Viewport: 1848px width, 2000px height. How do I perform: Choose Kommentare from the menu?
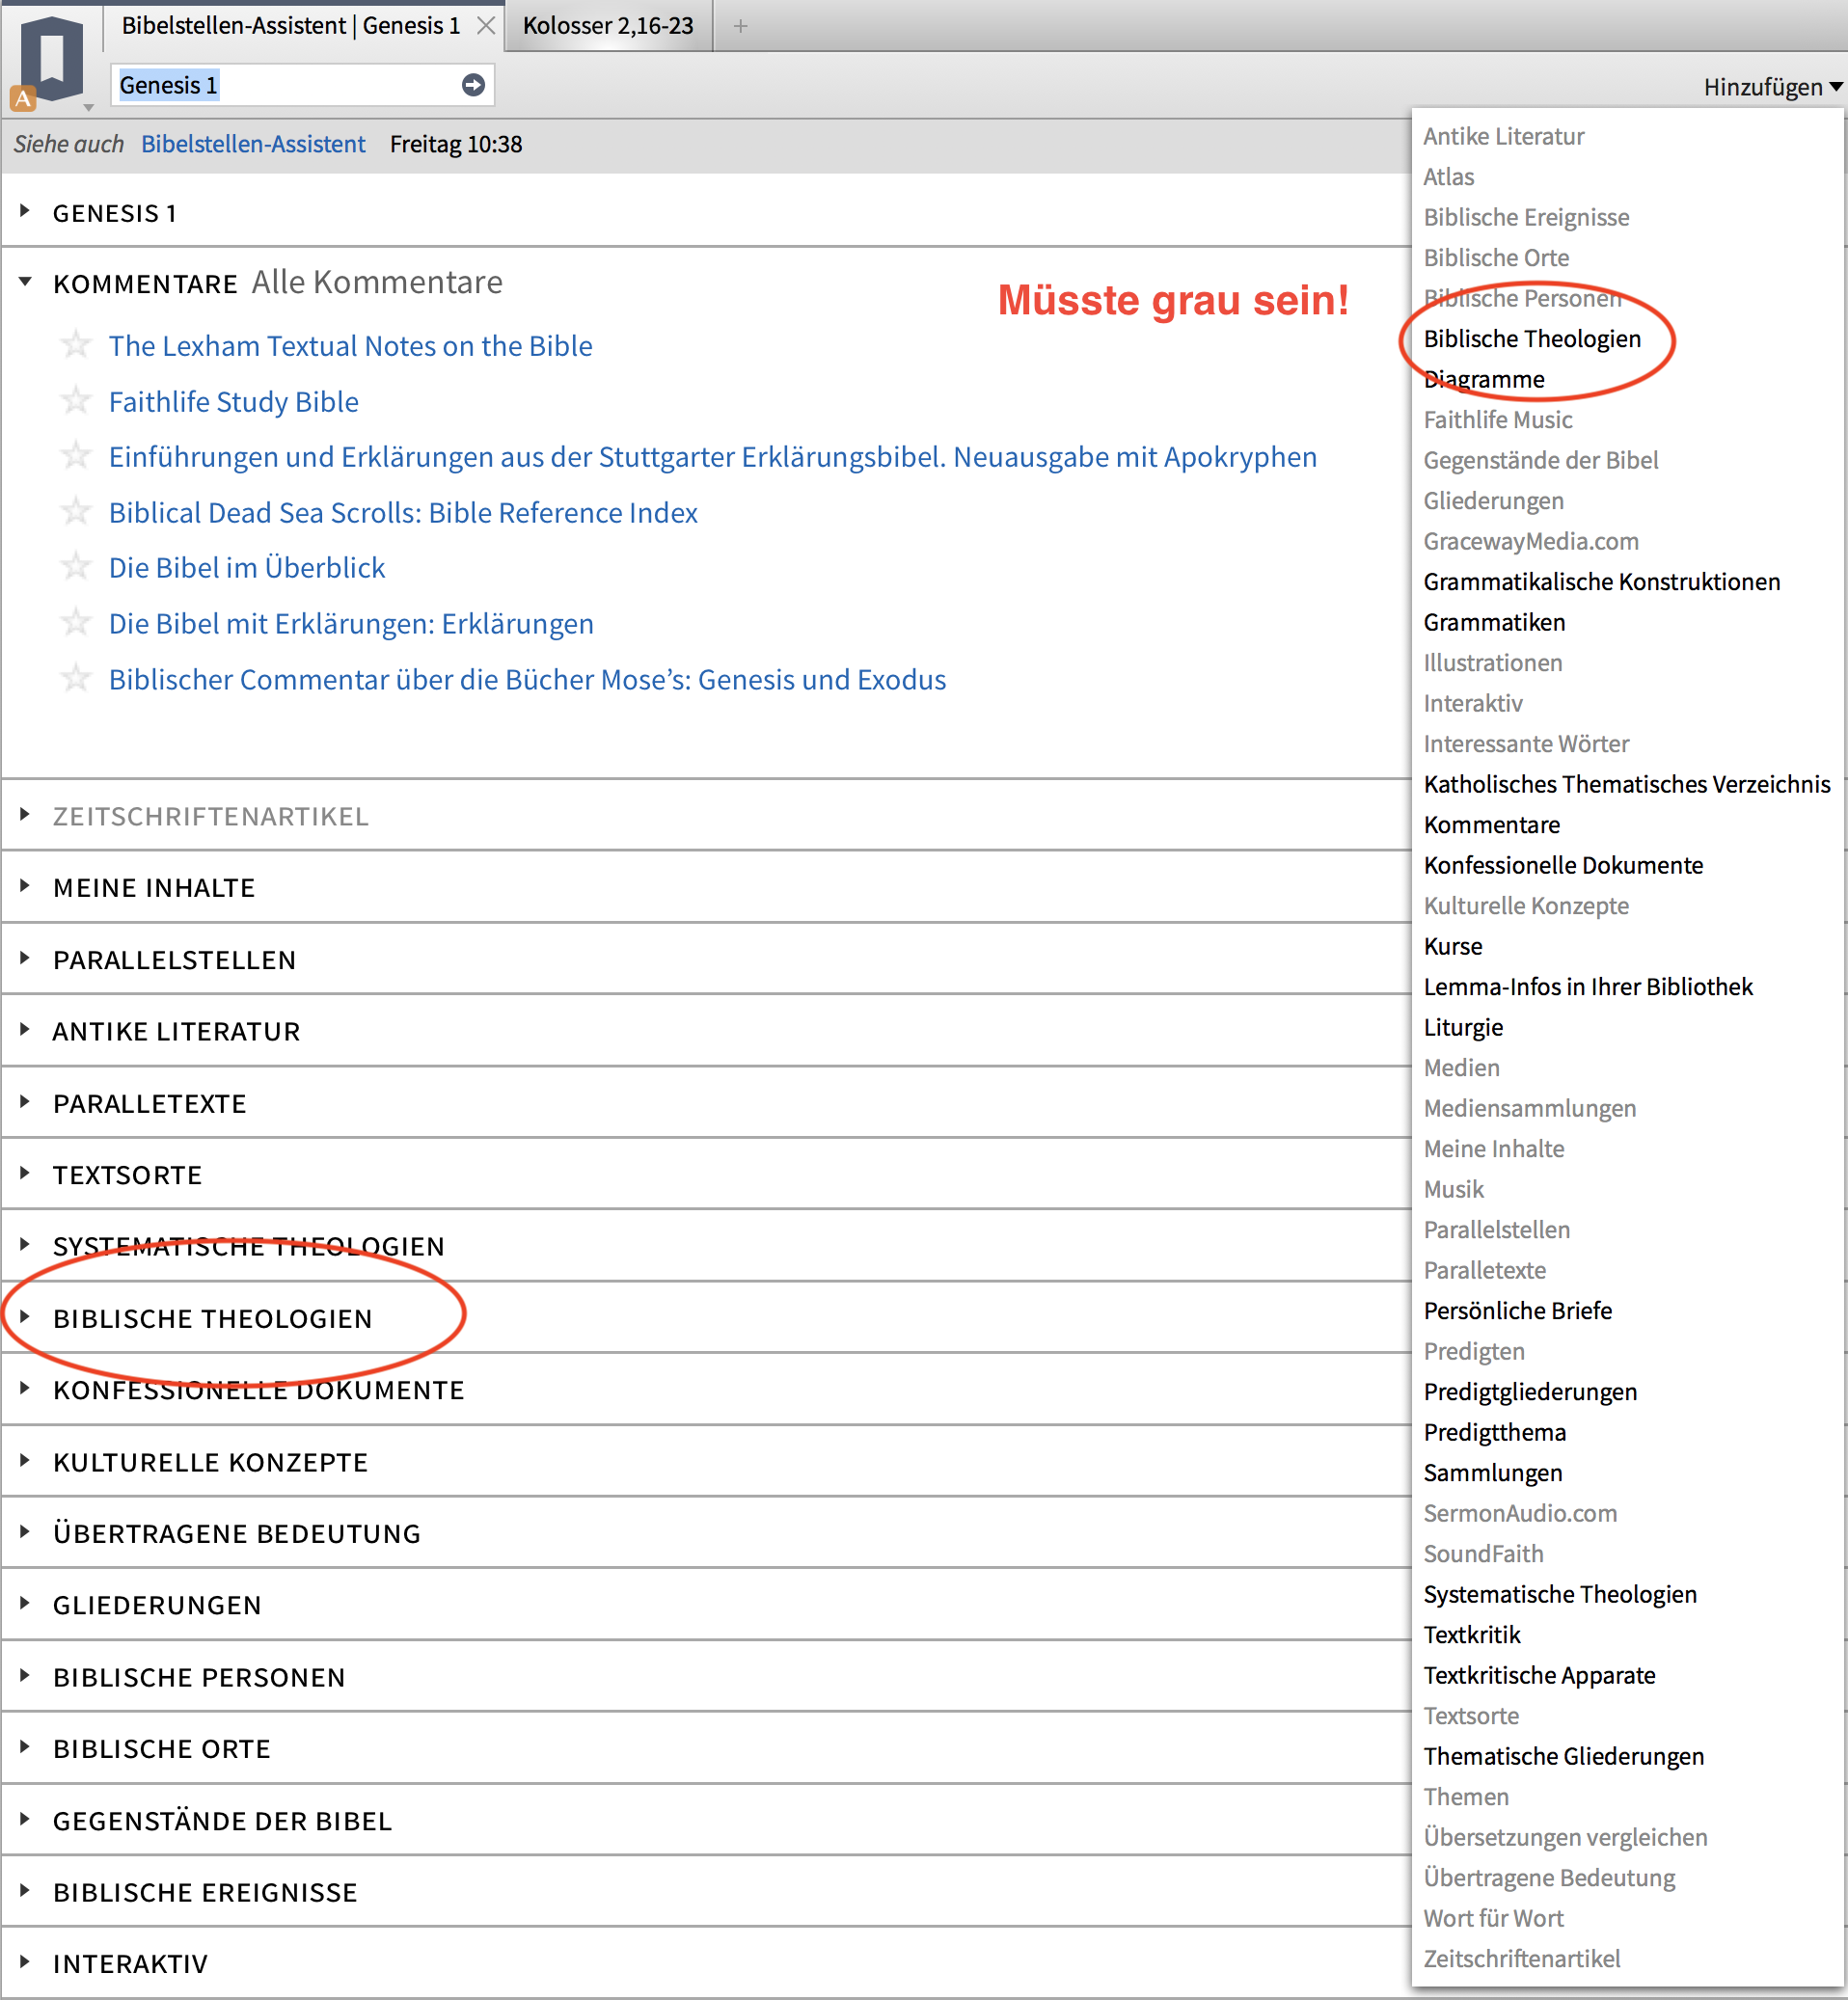pos(1492,825)
